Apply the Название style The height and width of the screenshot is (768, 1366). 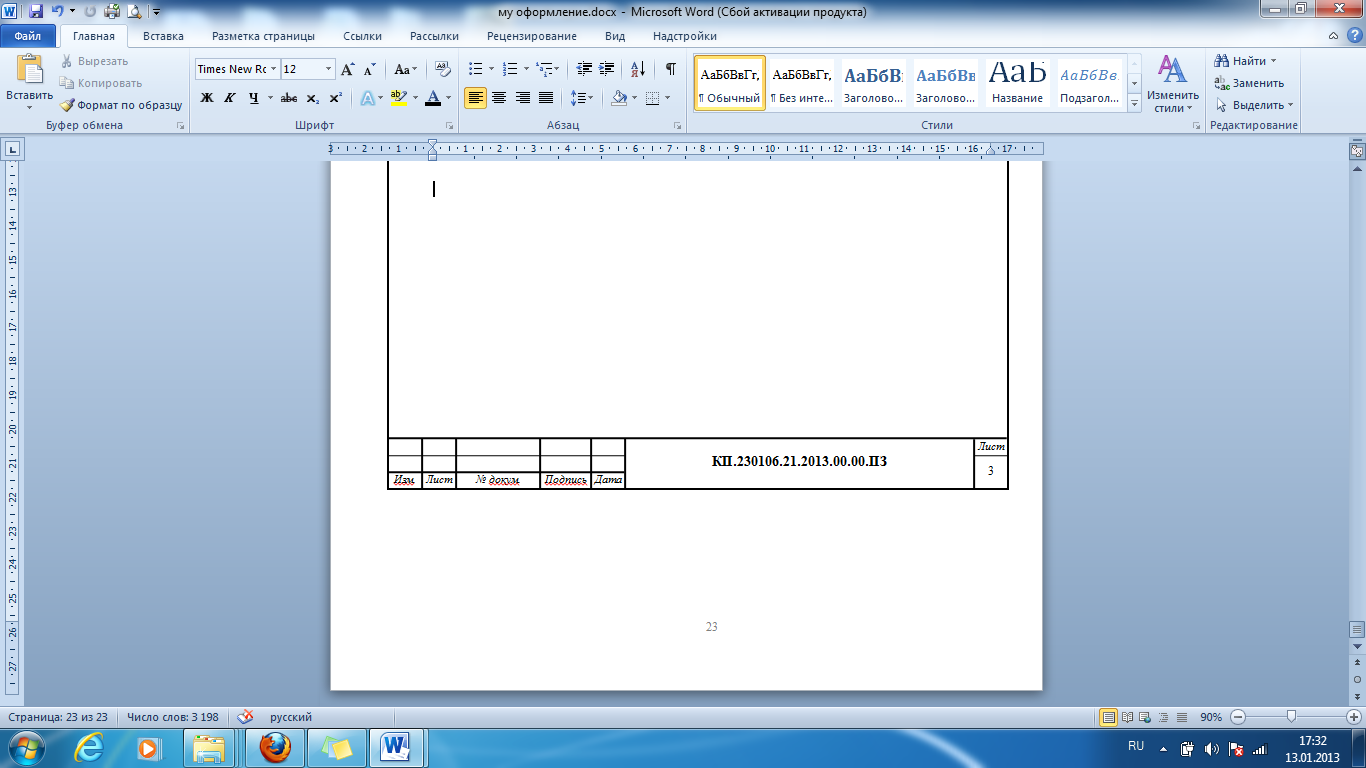1017,83
